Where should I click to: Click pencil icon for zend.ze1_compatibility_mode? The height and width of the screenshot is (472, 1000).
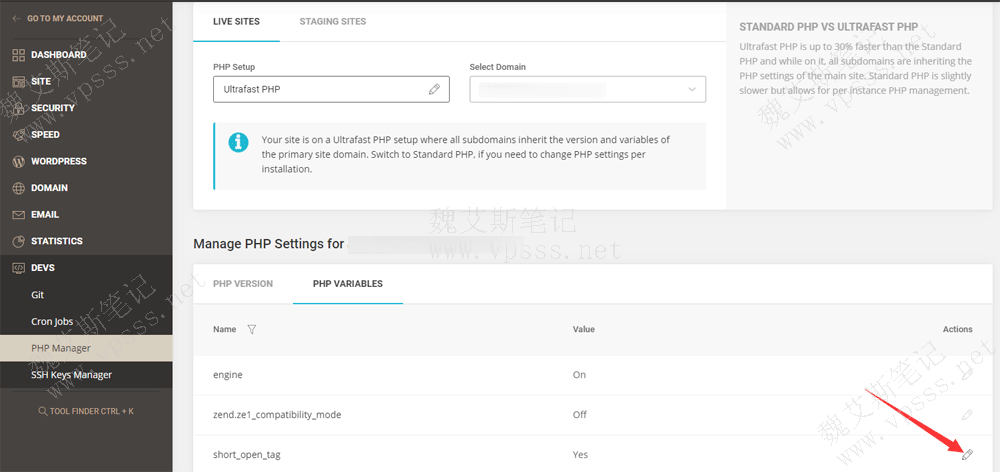point(966,414)
